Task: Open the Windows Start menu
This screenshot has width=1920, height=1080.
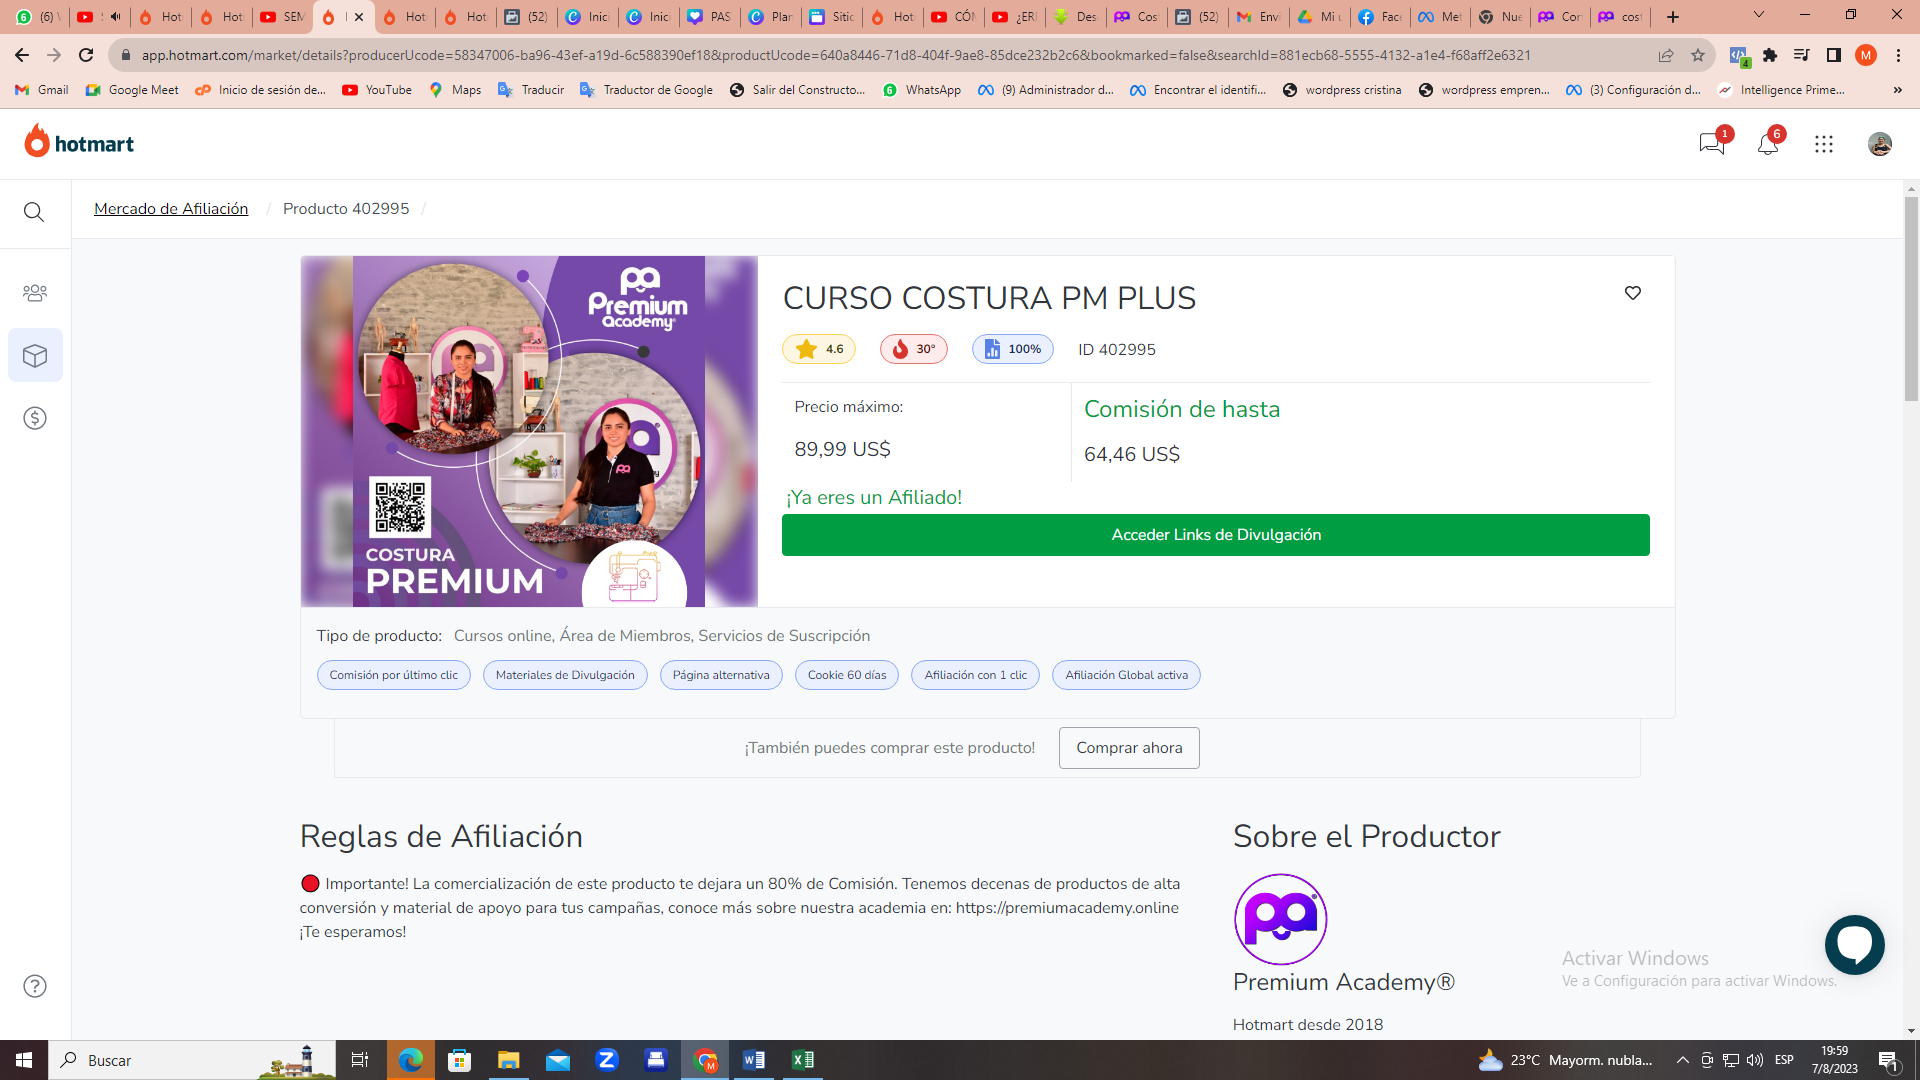Action: point(24,1060)
